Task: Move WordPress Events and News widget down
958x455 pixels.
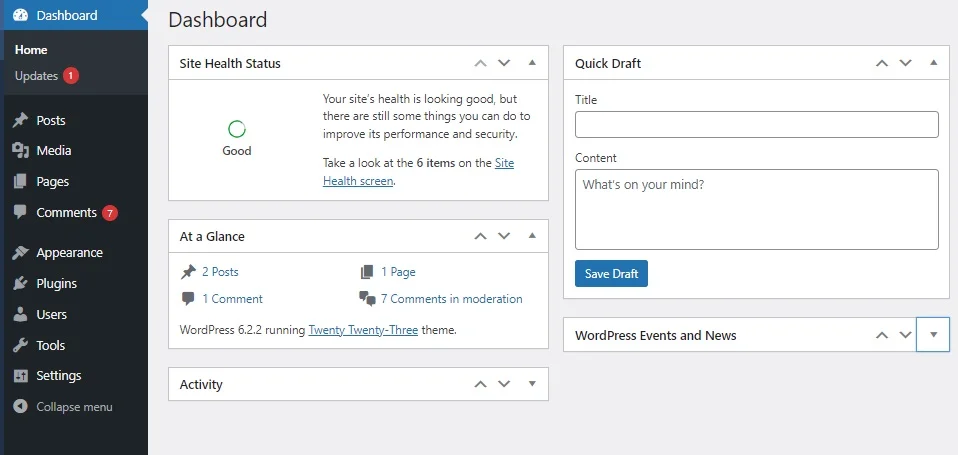Action: (x=905, y=335)
